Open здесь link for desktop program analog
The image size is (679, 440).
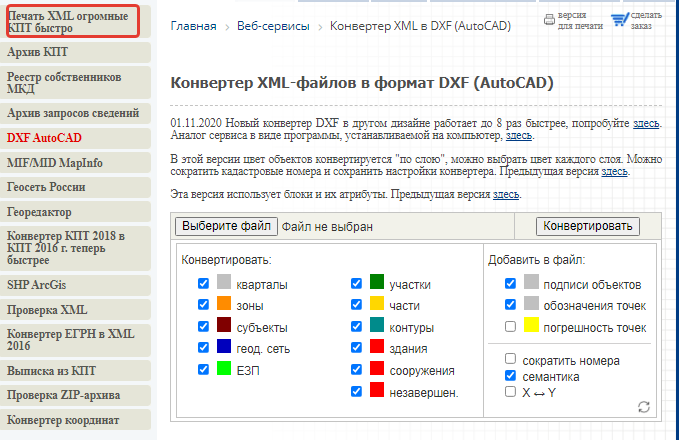point(519,136)
